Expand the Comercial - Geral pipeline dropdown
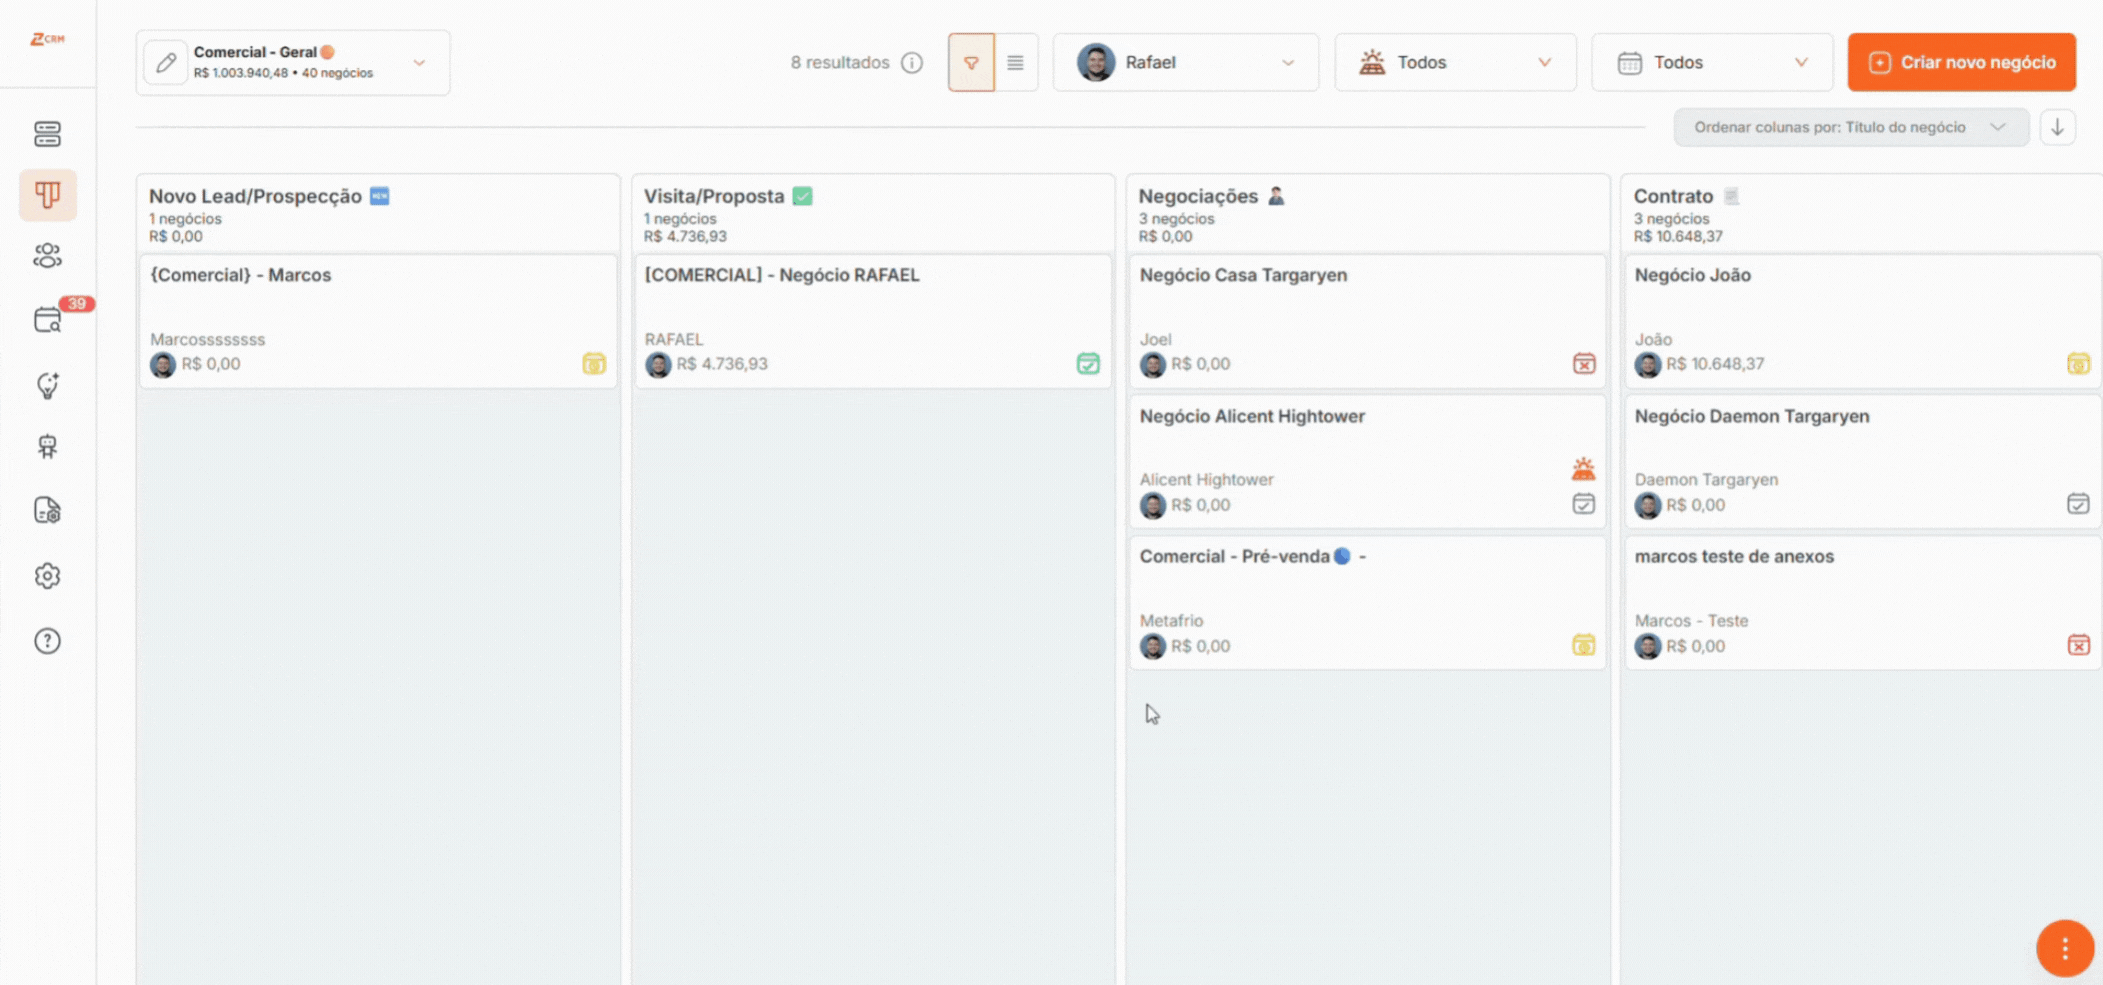2103x985 pixels. pos(419,63)
